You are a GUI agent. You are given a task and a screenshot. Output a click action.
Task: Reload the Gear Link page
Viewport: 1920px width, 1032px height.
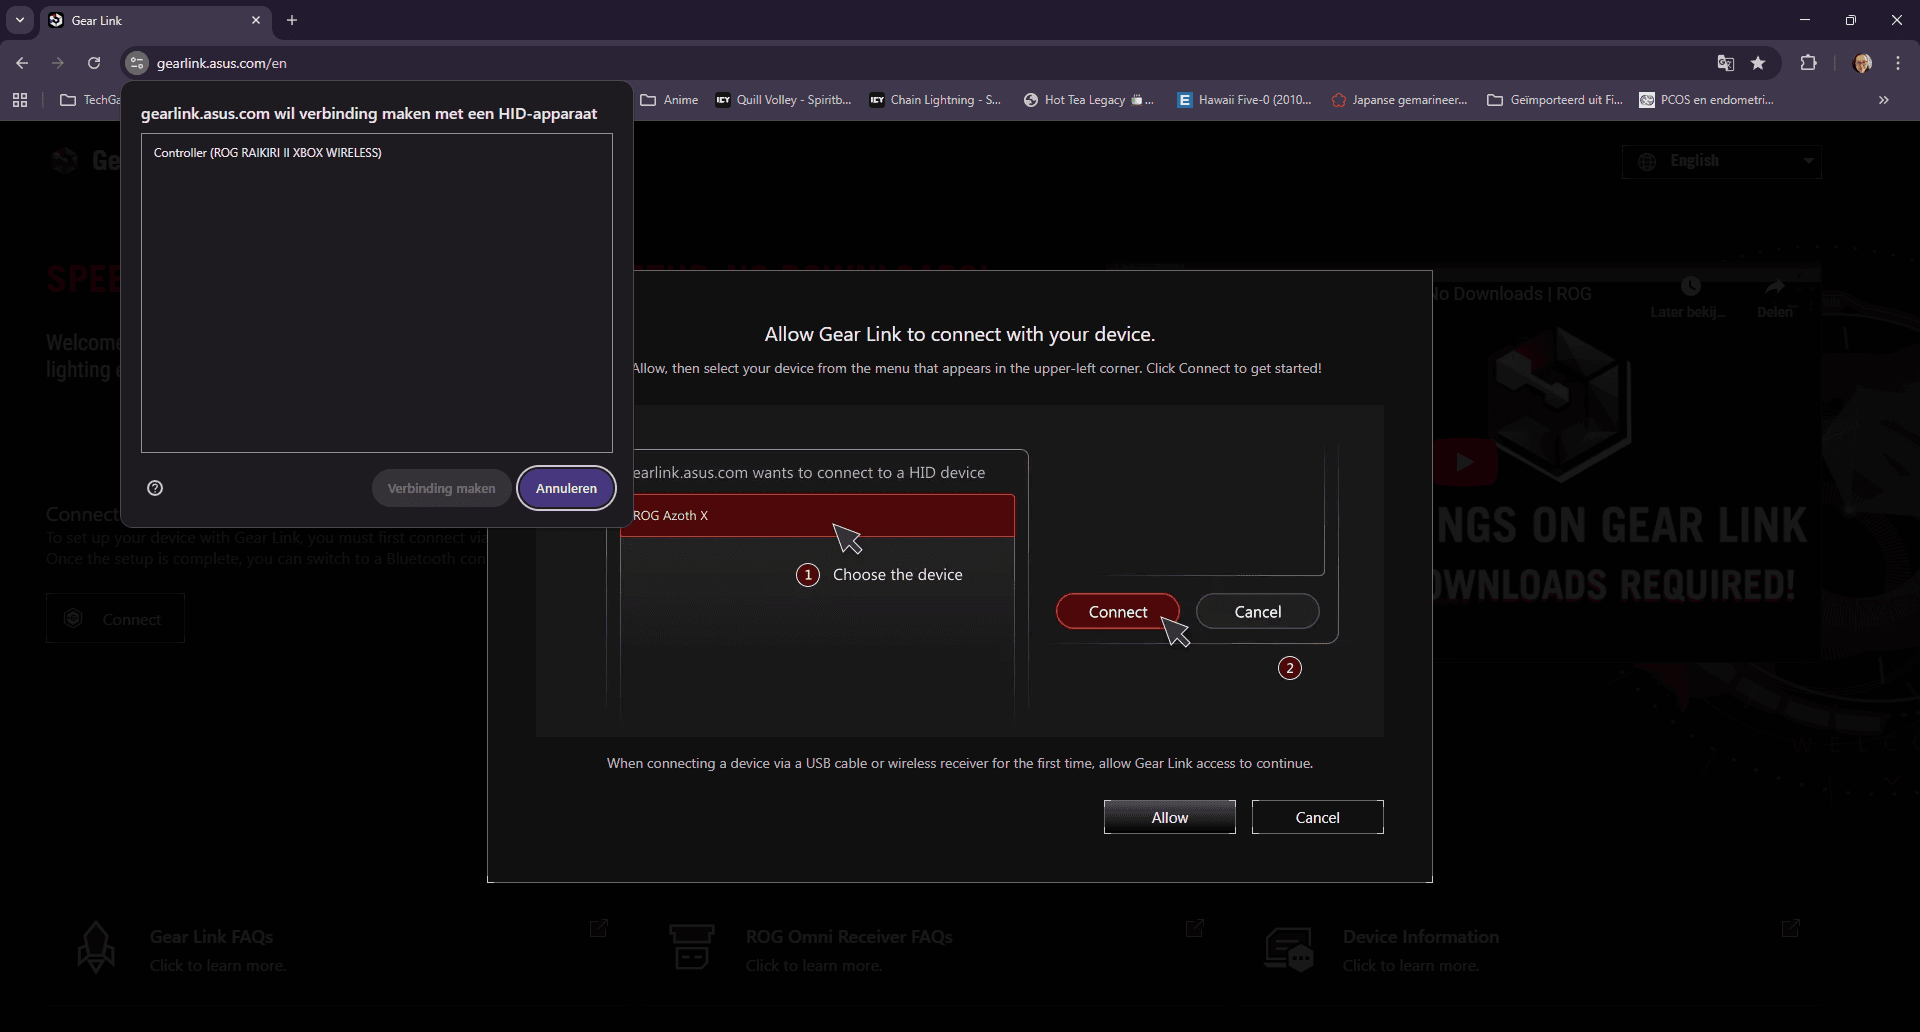[94, 63]
